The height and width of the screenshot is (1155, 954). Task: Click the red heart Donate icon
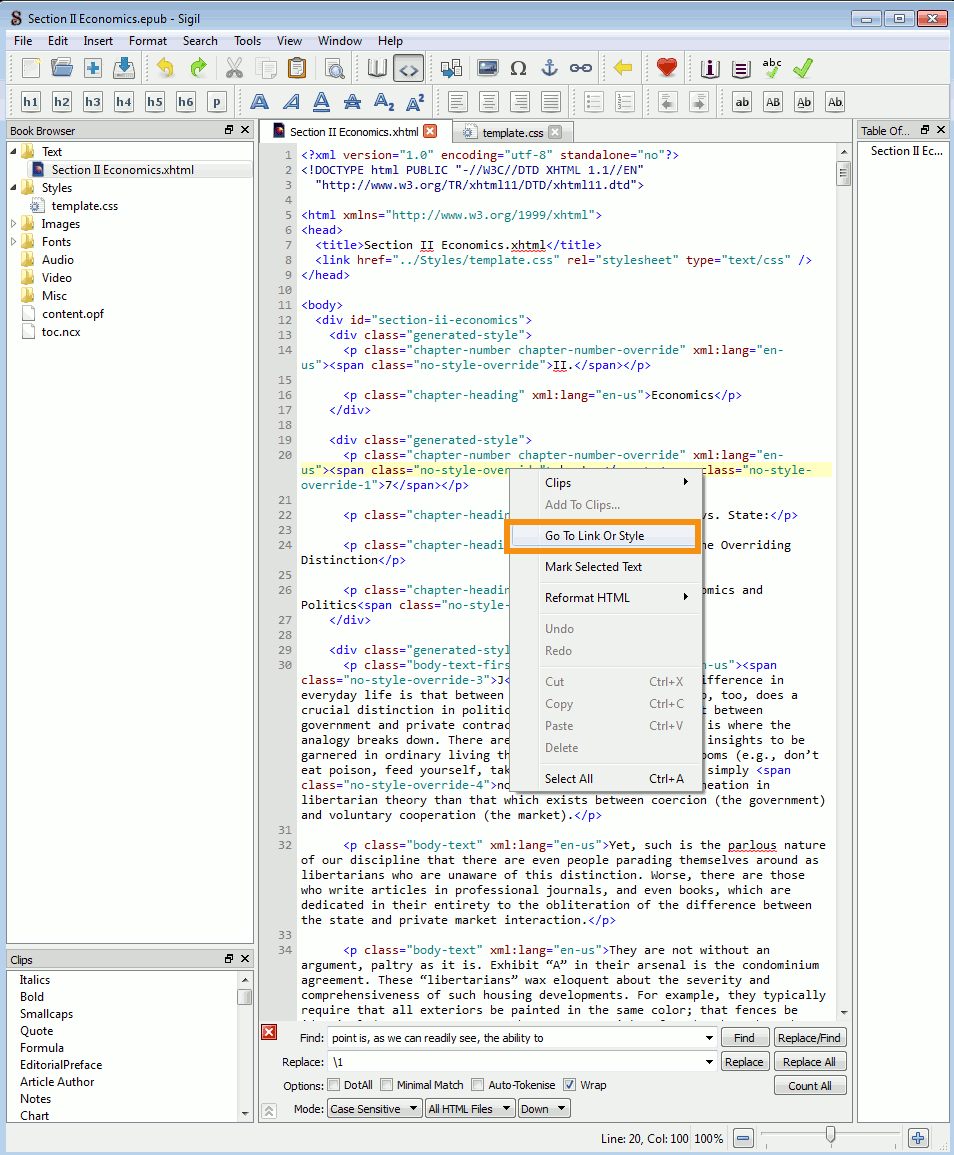[667, 68]
